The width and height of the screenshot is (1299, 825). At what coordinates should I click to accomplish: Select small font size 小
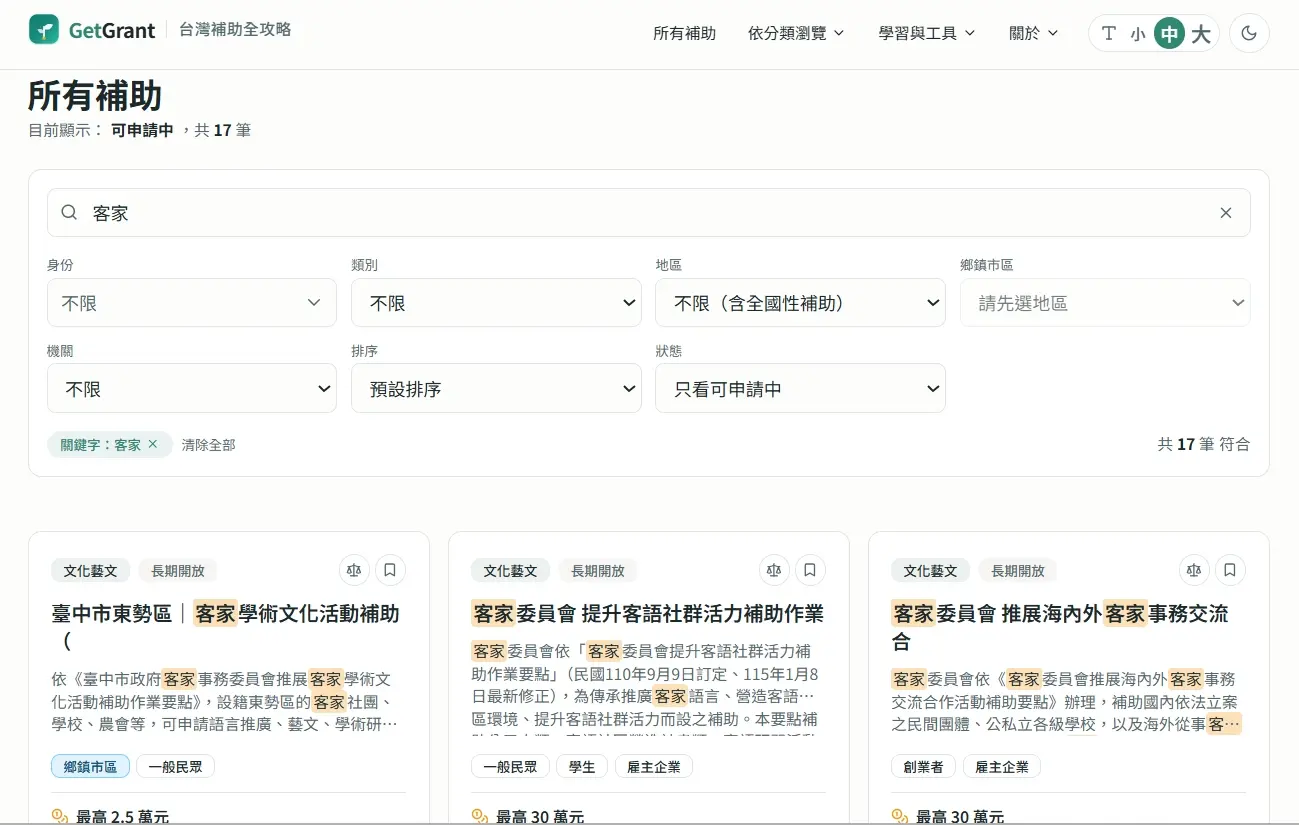(x=1138, y=34)
